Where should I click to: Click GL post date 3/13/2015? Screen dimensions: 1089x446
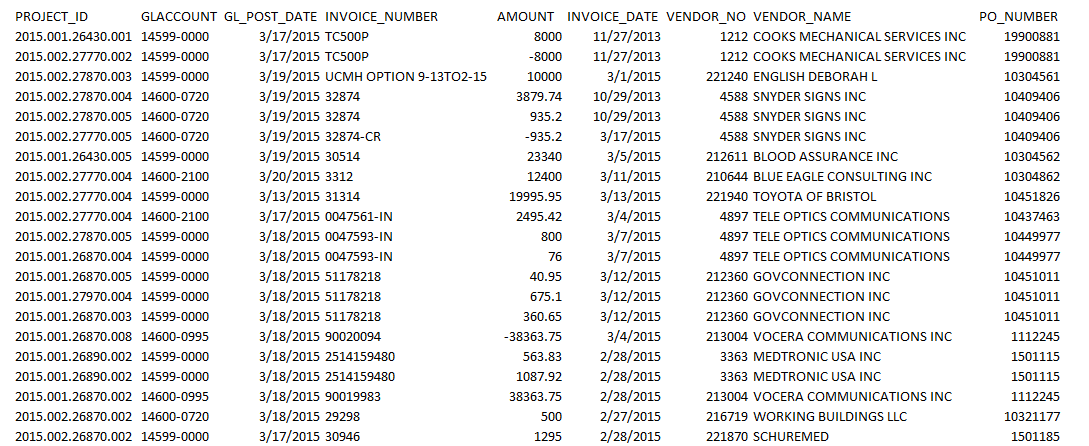[288, 197]
